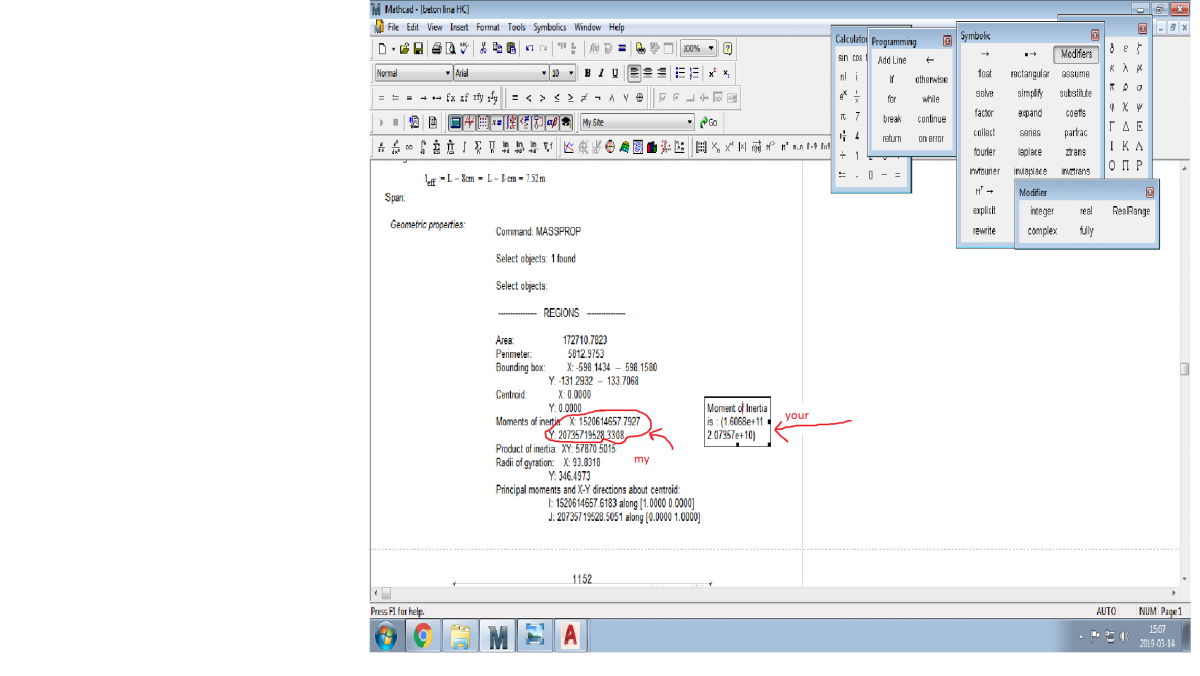This screenshot has height=676, width=1200.
Task: Select Align Center formatting
Action: tap(648, 73)
